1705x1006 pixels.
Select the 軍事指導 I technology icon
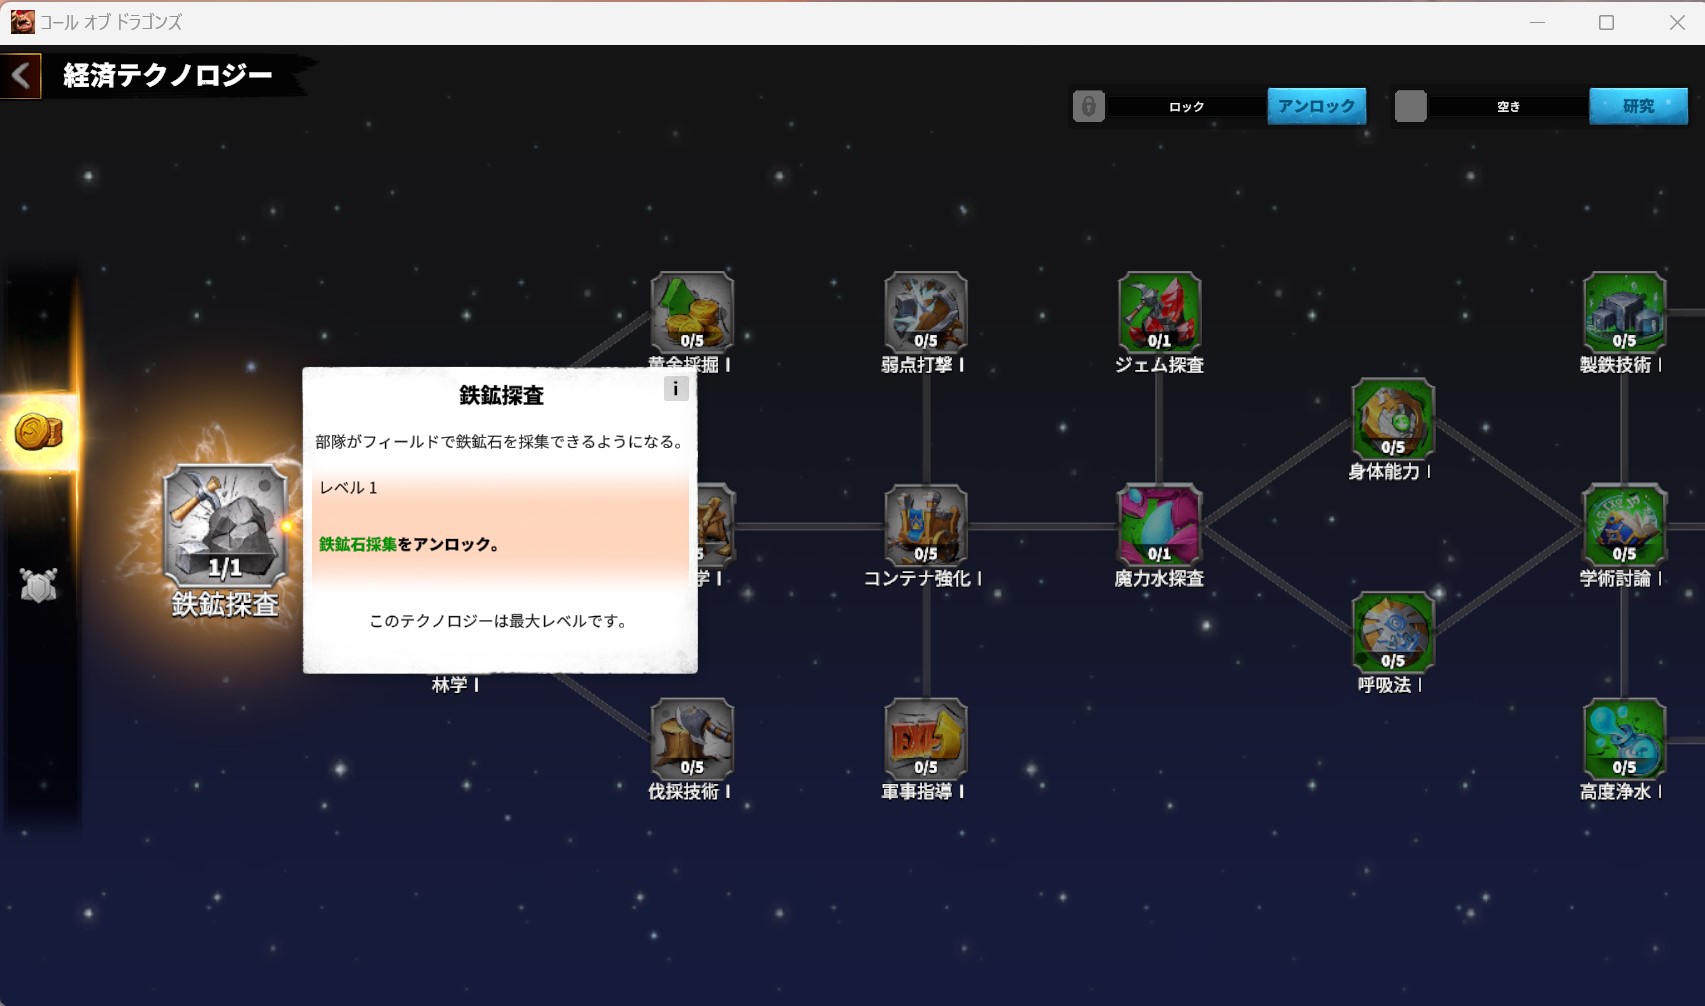coord(925,739)
